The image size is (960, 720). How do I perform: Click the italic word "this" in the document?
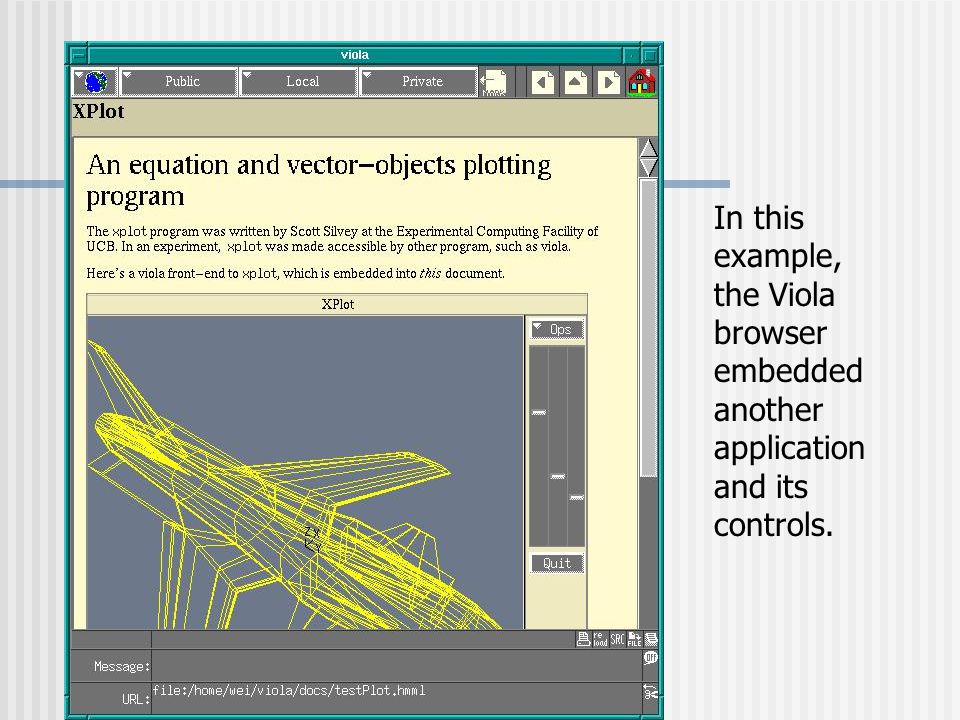click(x=430, y=274)
